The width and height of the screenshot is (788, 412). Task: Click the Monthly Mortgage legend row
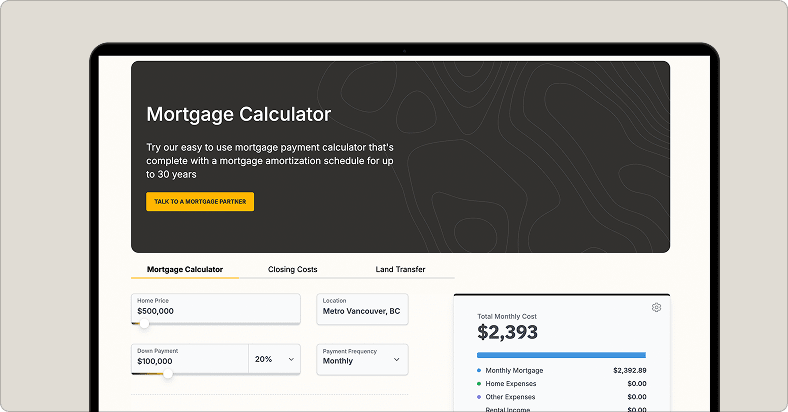pyautogui.click(x=561, y=370)
